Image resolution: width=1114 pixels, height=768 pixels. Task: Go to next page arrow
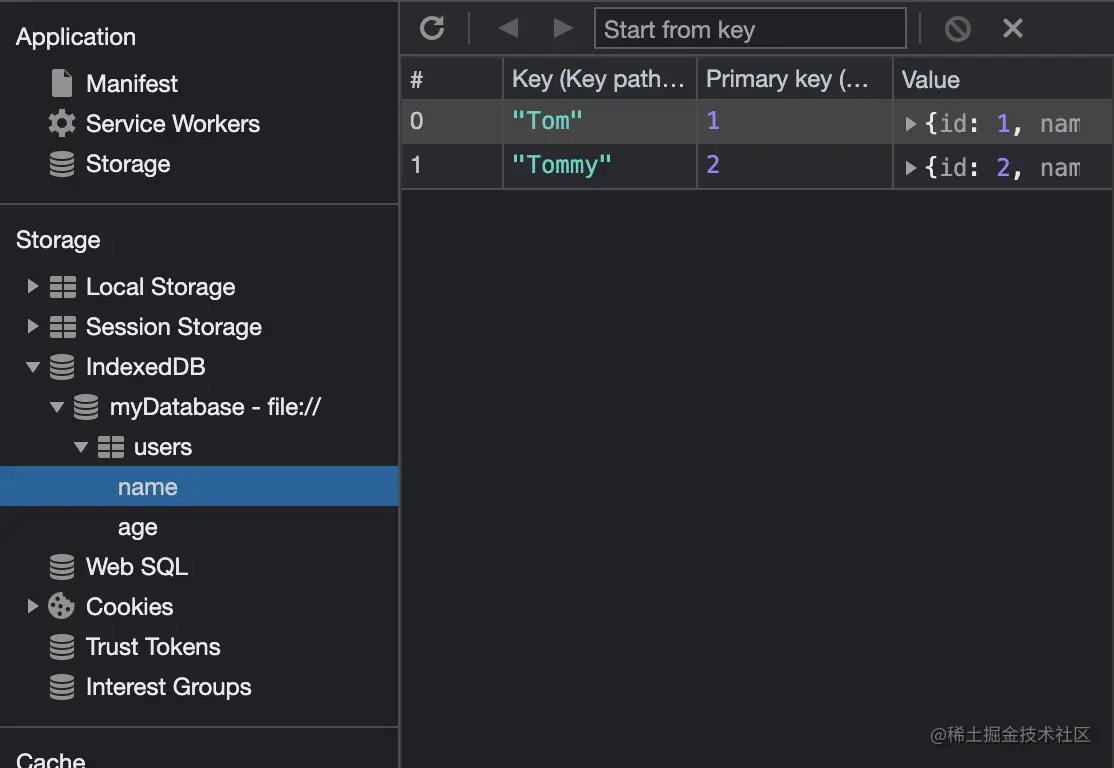click(563, 28)
